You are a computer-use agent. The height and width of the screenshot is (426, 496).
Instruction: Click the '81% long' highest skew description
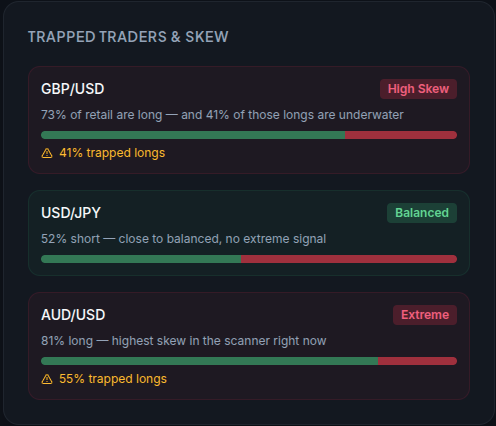coord(184,341)
